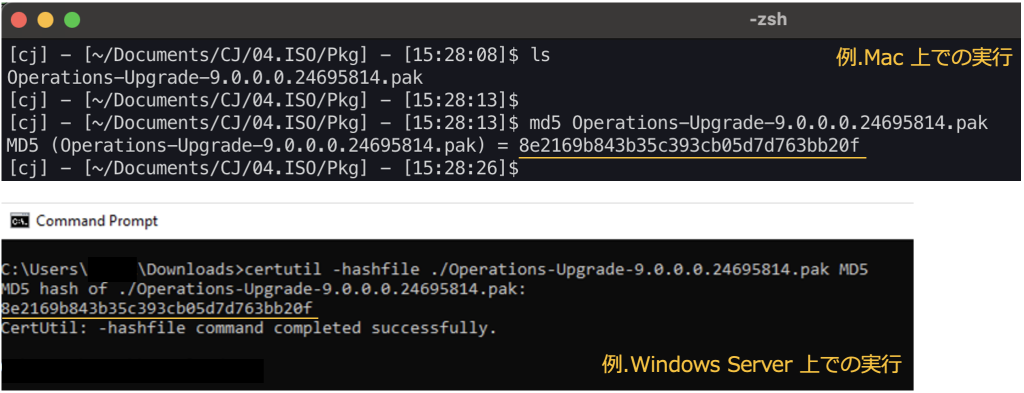This screenshot has width=1024, height=393.
Task: Click the ls output filename Operations-Upgrade-9.0.0.0.24695814.pak
Action: point(215,78)
